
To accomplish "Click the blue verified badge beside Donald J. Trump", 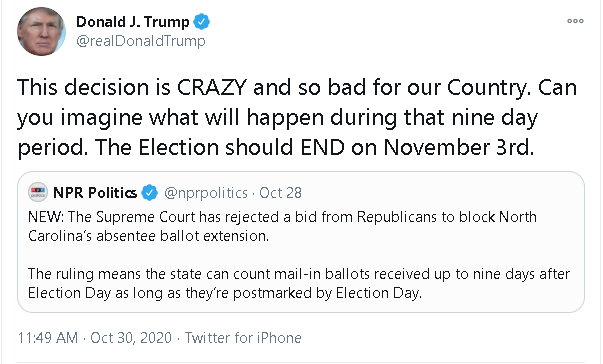I will coord(202,22).
